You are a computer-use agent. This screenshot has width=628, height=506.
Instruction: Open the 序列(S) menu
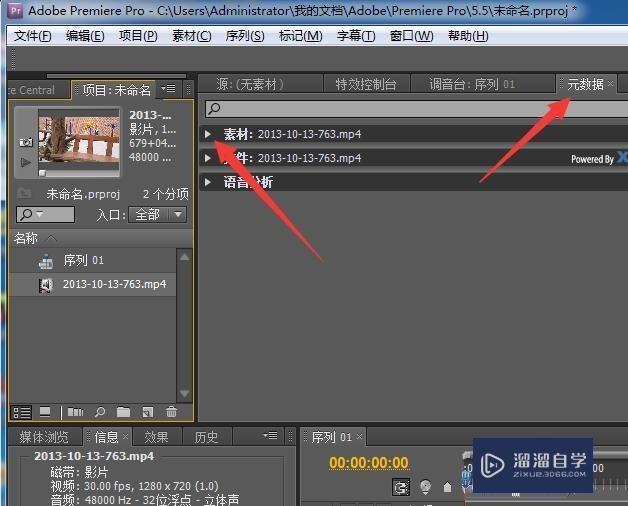pyautogui.click(x=245, y=36)
